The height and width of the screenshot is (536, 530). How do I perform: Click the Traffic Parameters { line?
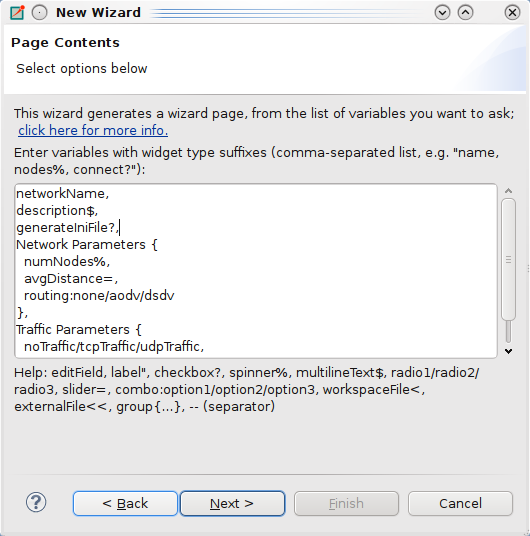pyautogui.click(x=79, y=330)
